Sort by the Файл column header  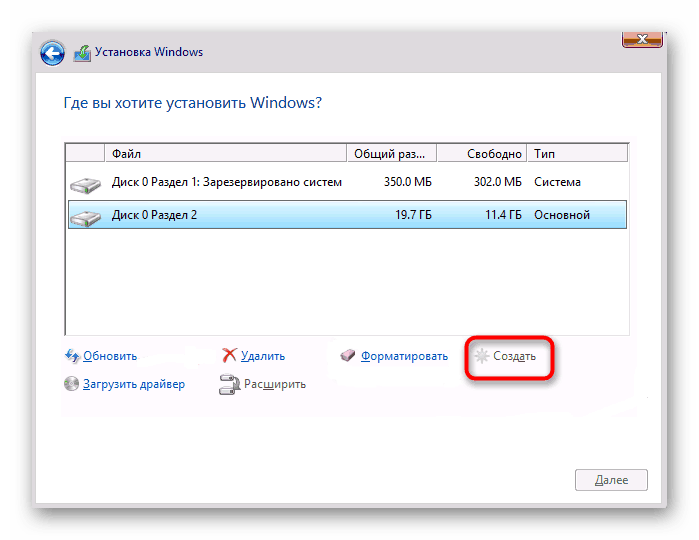tap(226, 154)
